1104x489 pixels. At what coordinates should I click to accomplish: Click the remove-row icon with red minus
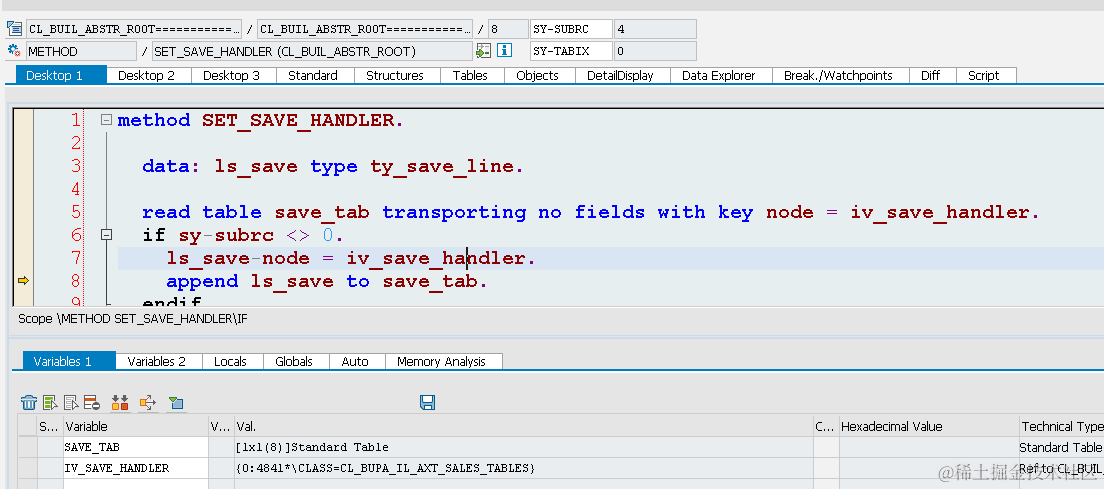point(92,402)
